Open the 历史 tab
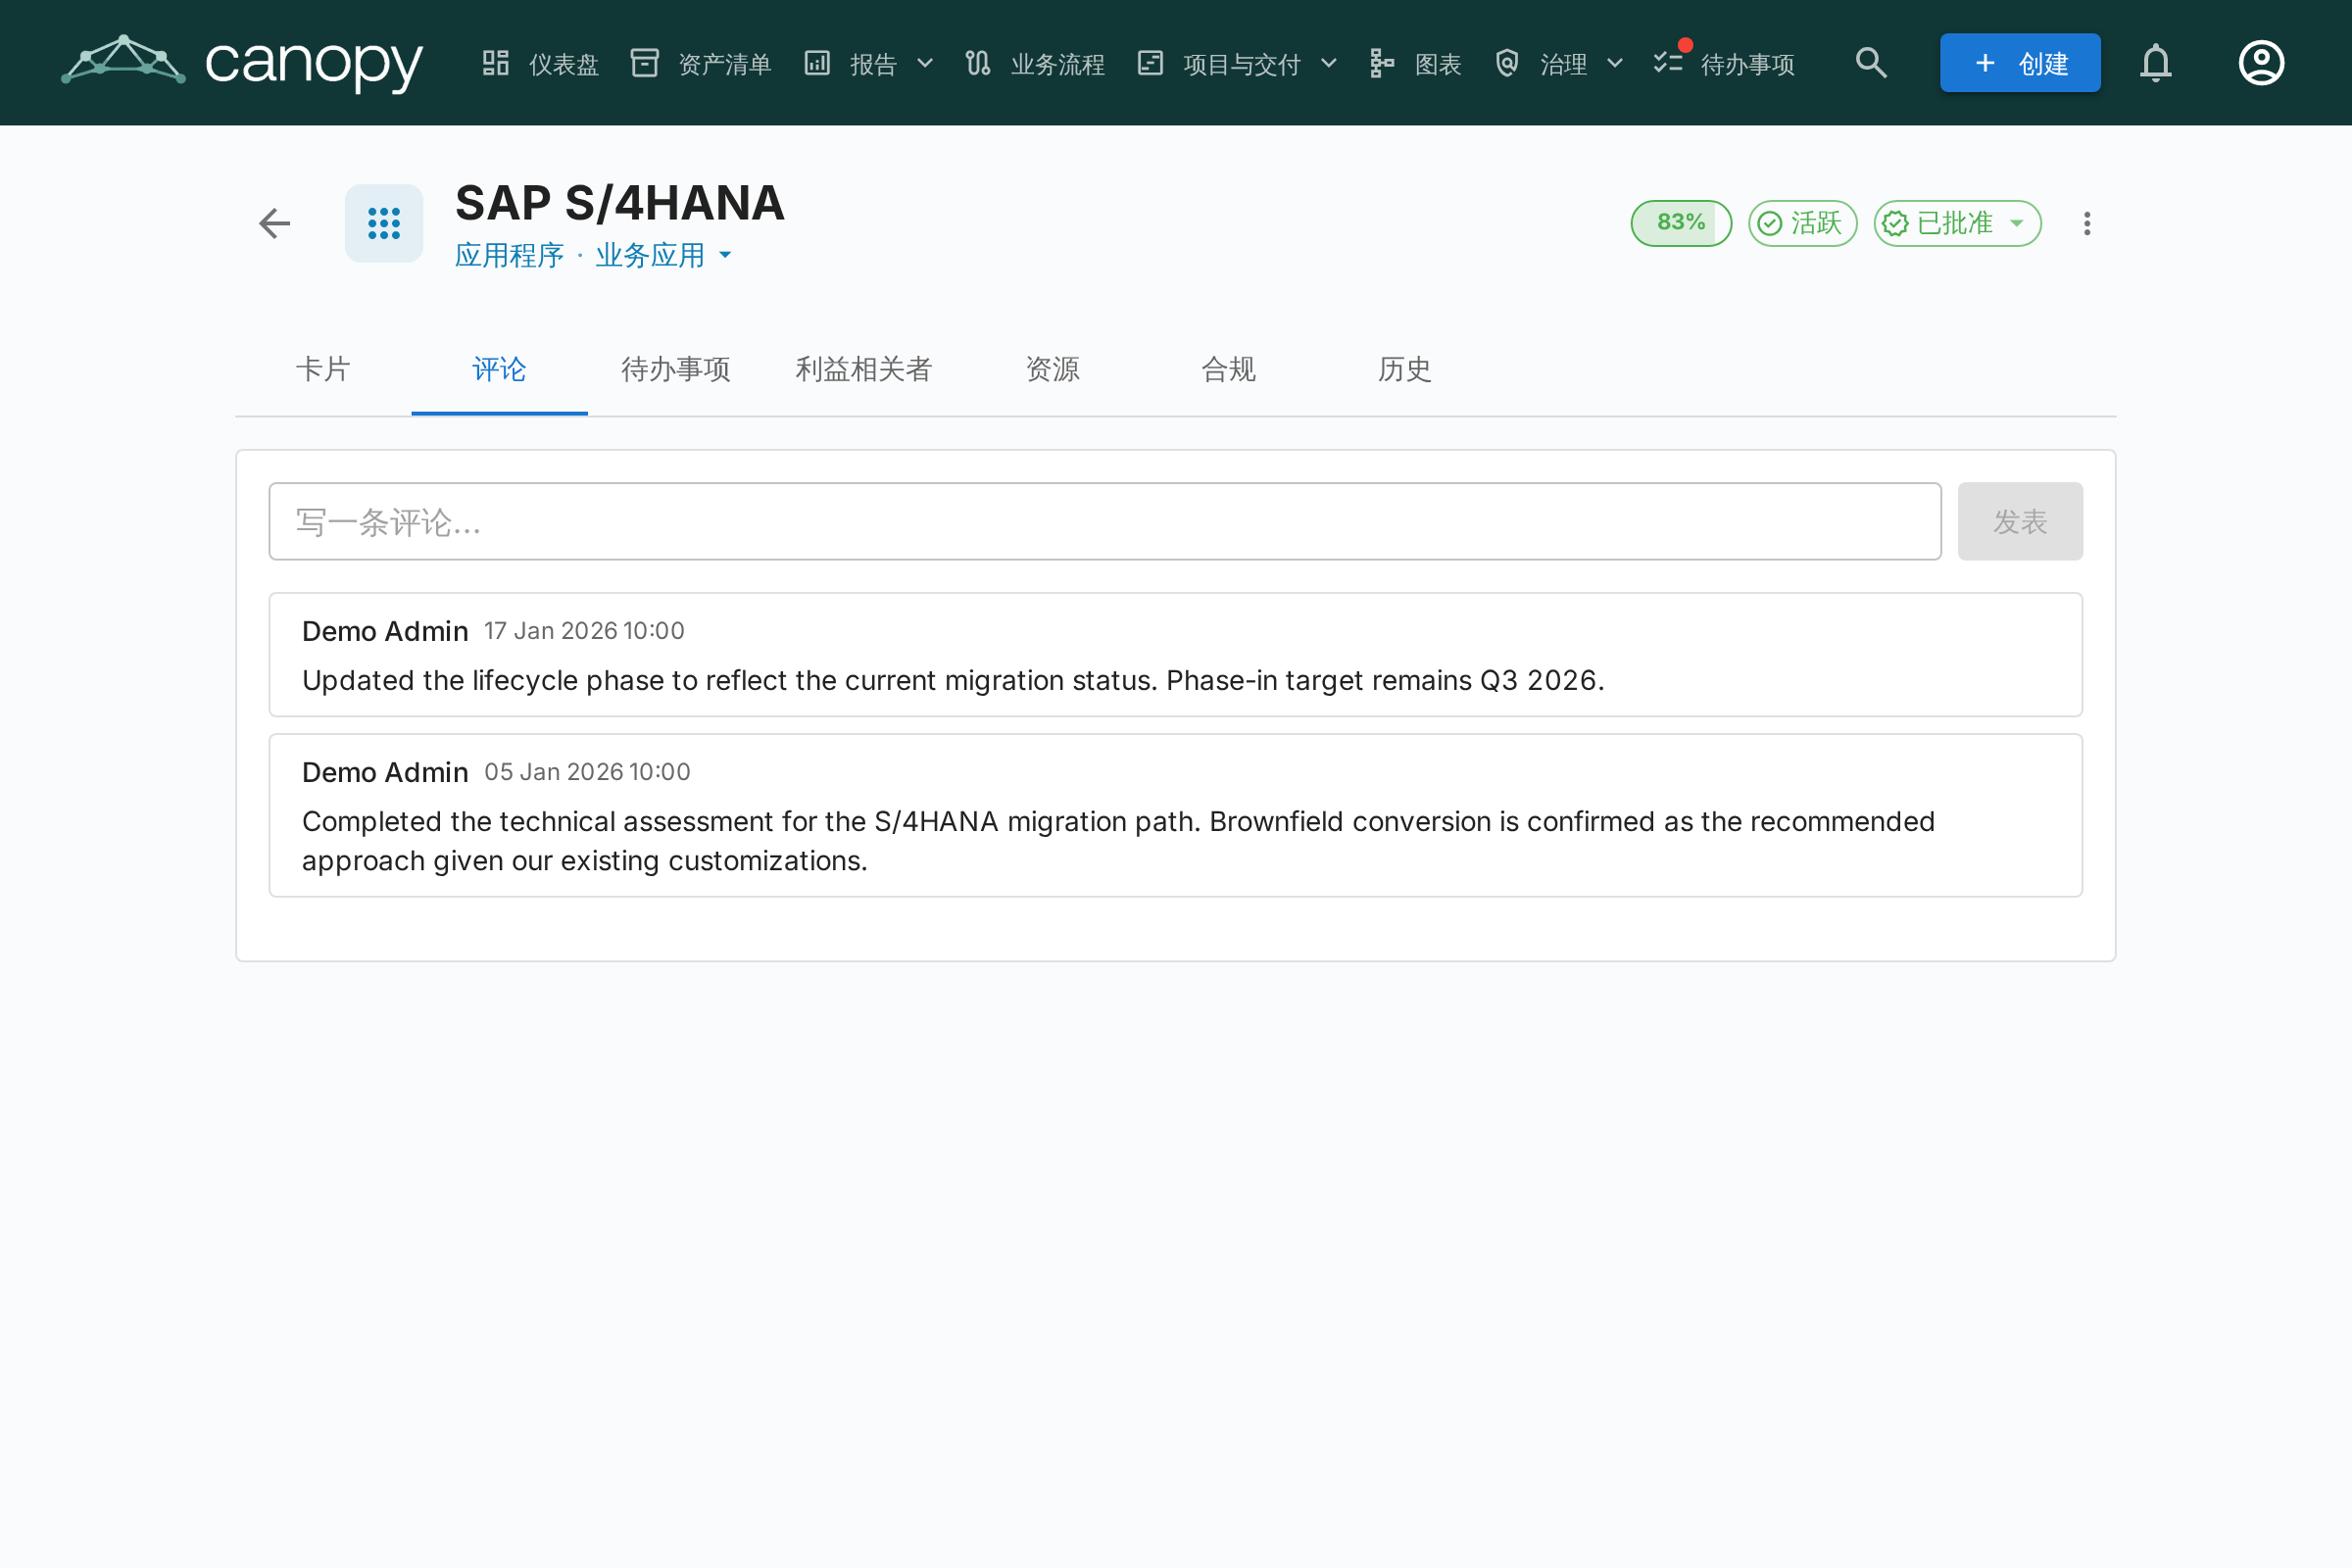This screenshot has width=2352, height=1568. tap(1405, 369)
